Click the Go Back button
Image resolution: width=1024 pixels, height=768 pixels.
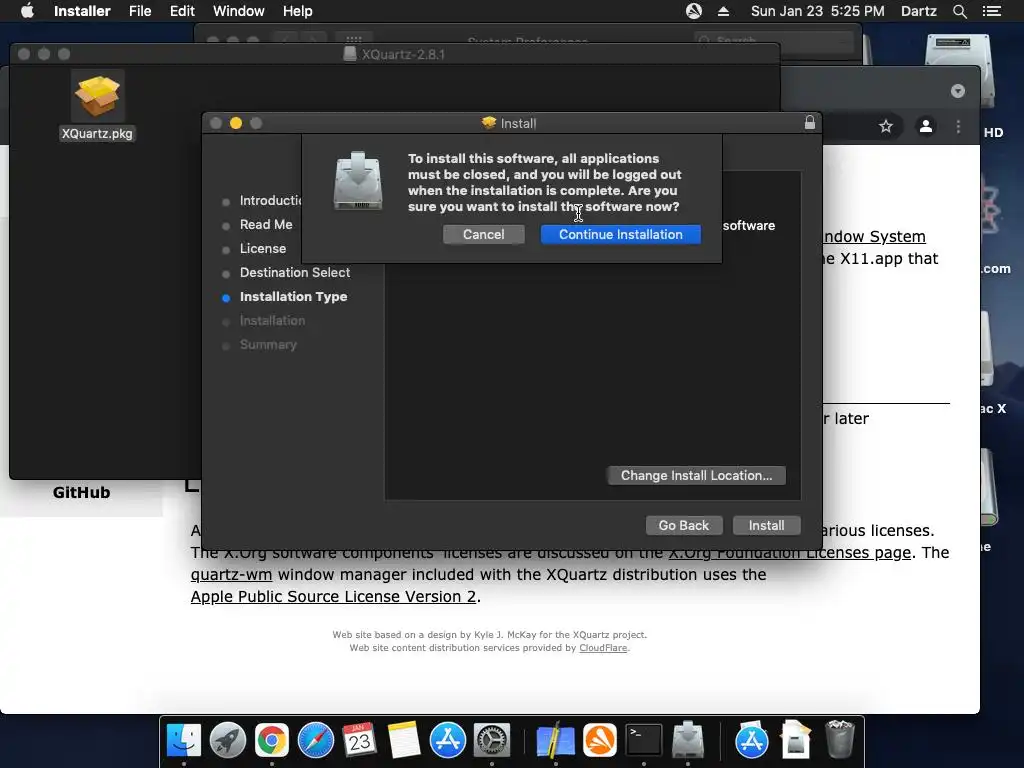tap(684, 525)
